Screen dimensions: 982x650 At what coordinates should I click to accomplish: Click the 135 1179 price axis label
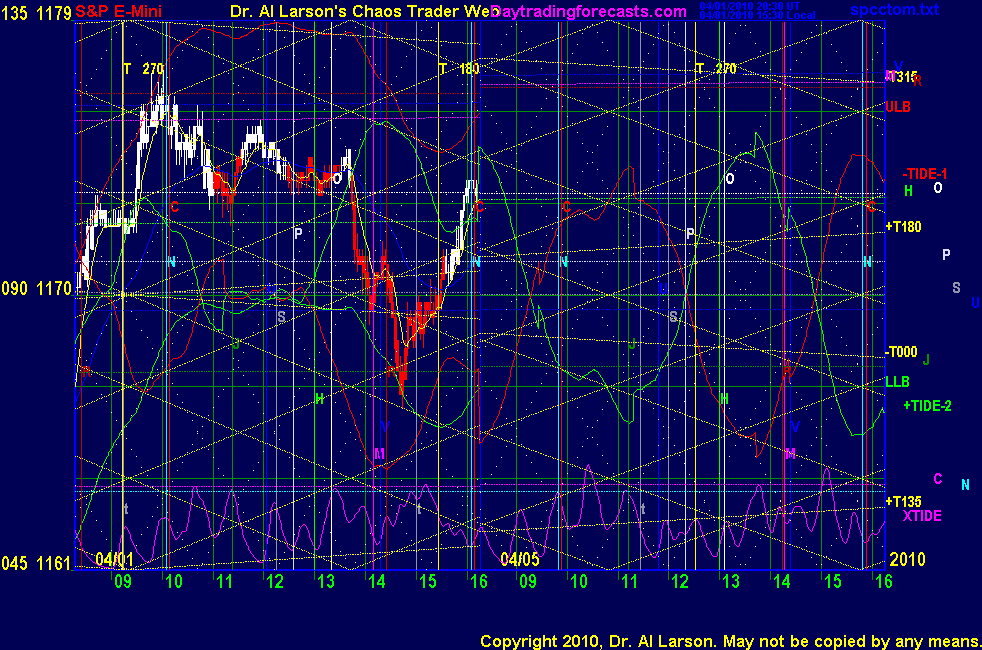[x=37, y=11]
